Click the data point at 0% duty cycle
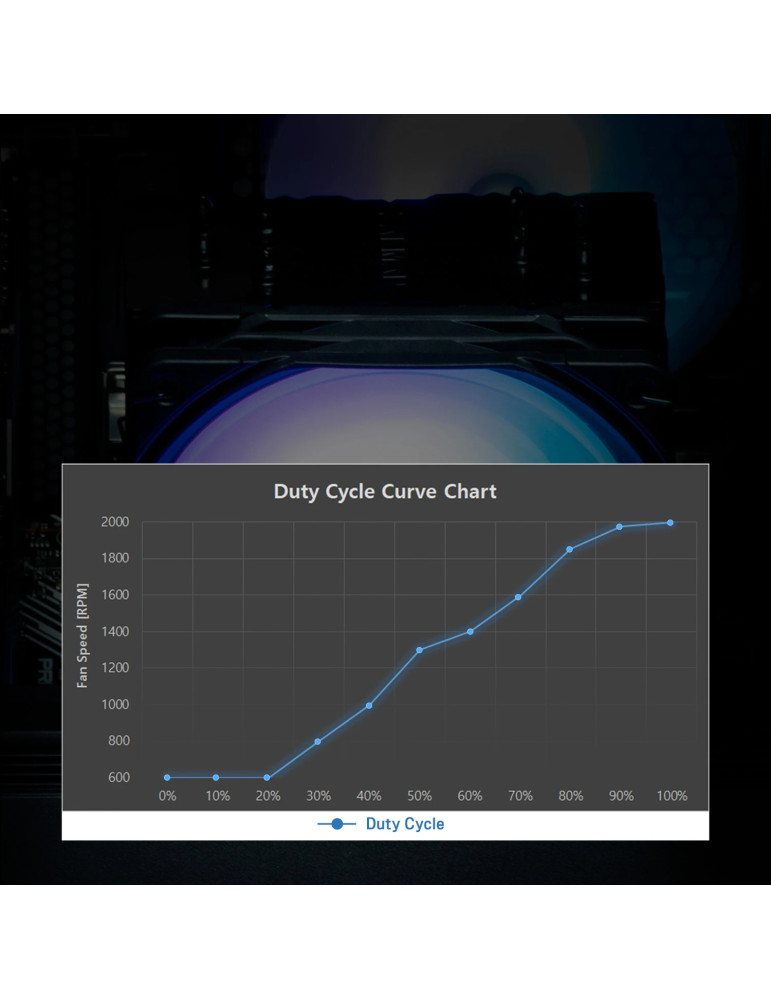The width and height of the screenshot is (771, 1000). pyautogui.click(x=167, y=777)
